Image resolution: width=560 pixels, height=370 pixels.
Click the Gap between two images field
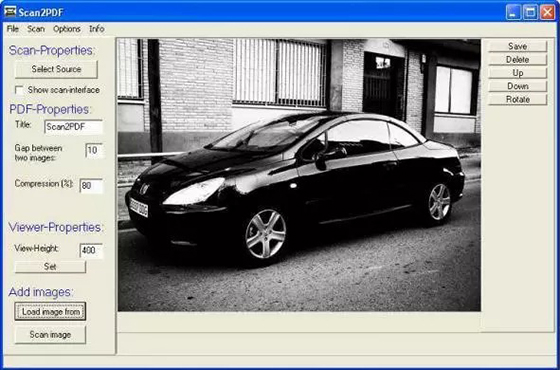[x=94, y=150]
